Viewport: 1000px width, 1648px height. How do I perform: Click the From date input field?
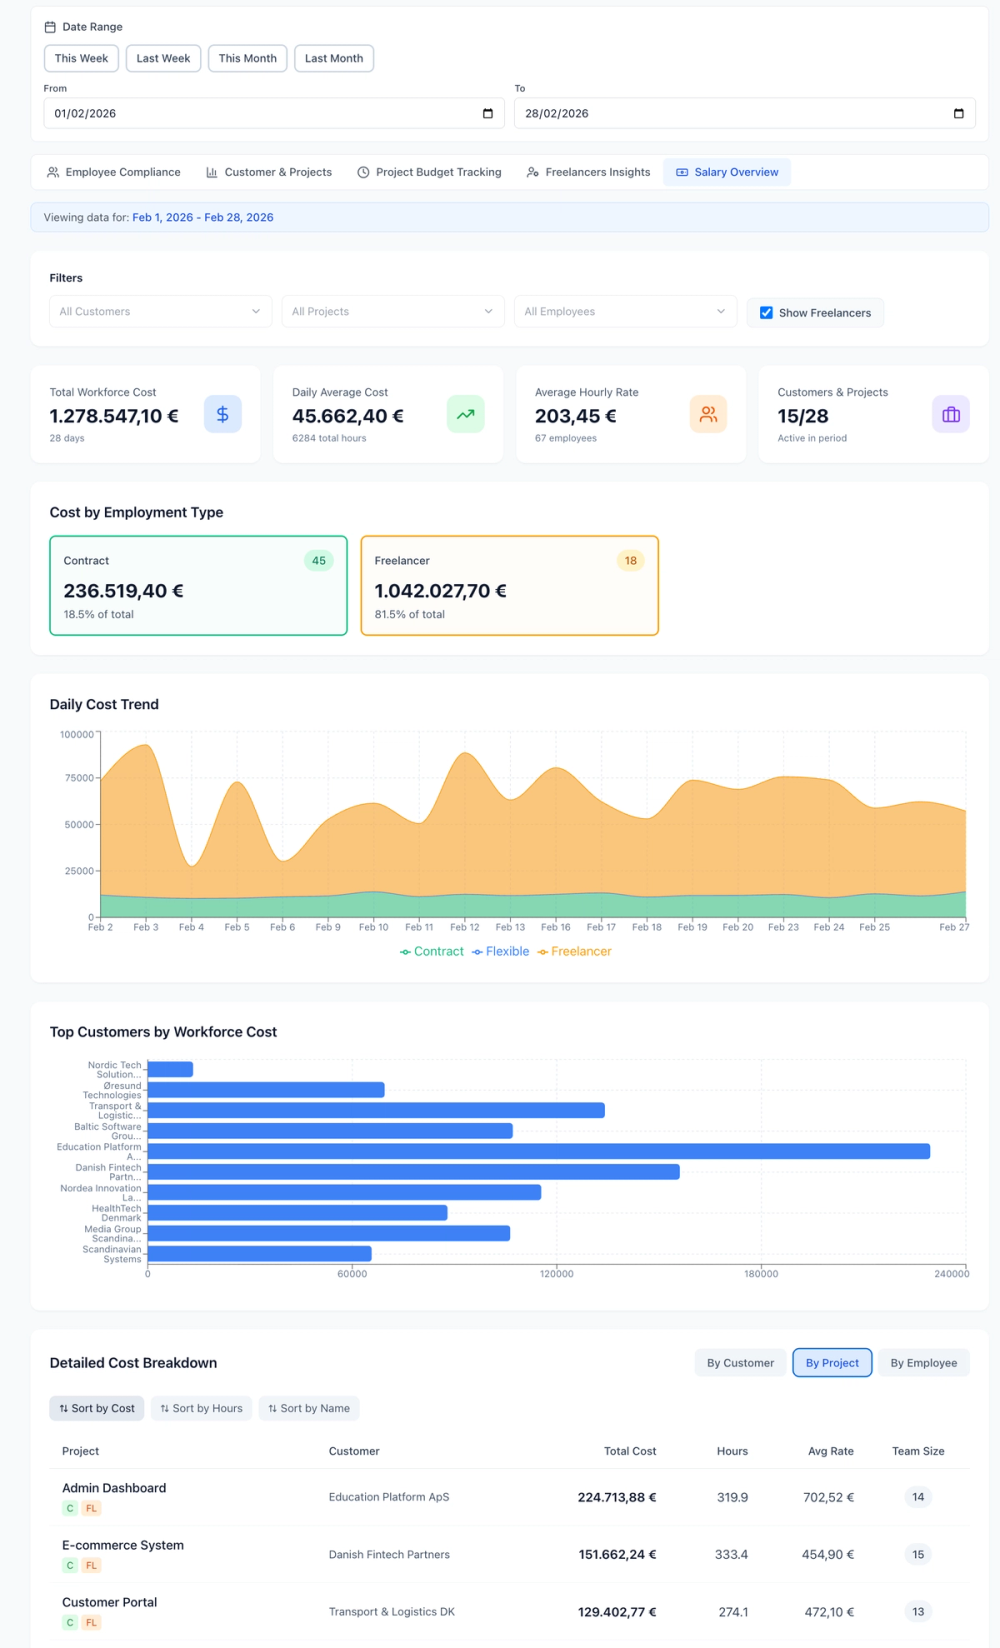[274, 113]
